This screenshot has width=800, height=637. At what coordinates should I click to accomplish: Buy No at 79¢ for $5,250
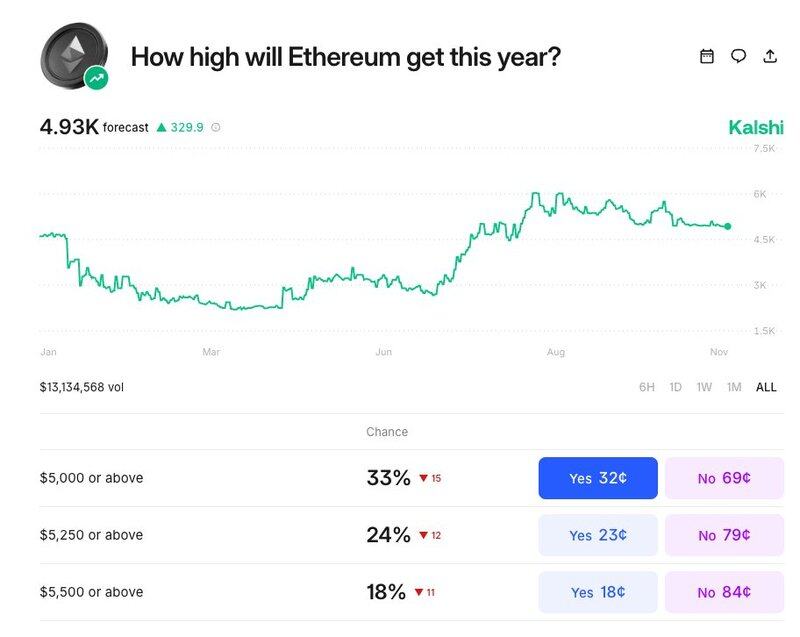724,535
